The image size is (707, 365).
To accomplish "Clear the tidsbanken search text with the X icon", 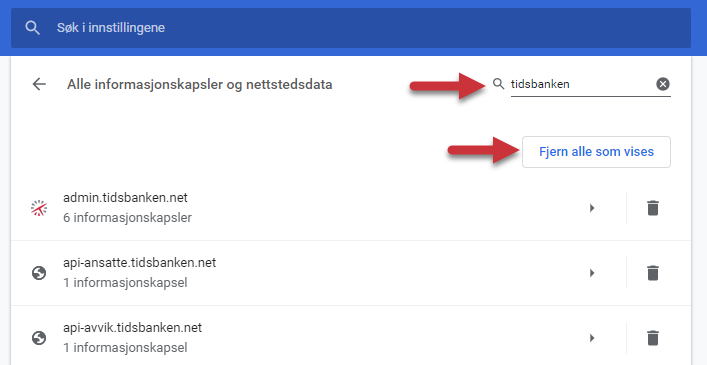I will (663, 84).
